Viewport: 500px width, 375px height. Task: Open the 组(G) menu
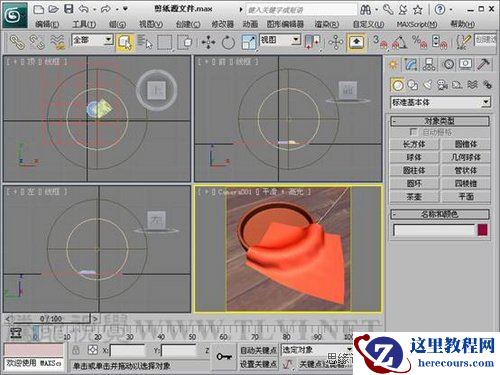(118, 24)
